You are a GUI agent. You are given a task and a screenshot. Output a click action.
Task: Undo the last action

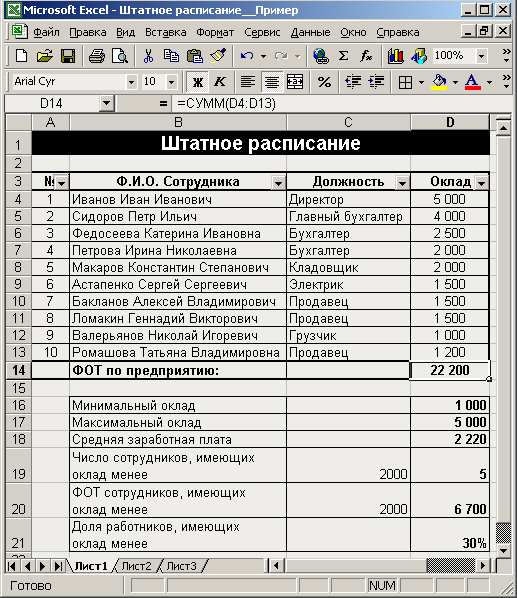[x=247, y=56]
